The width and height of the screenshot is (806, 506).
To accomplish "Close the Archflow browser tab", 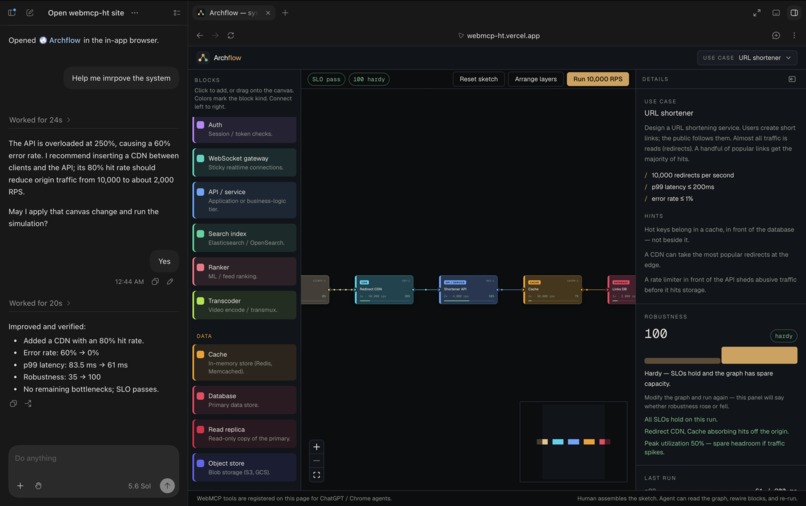I will (x=268, y=13).
